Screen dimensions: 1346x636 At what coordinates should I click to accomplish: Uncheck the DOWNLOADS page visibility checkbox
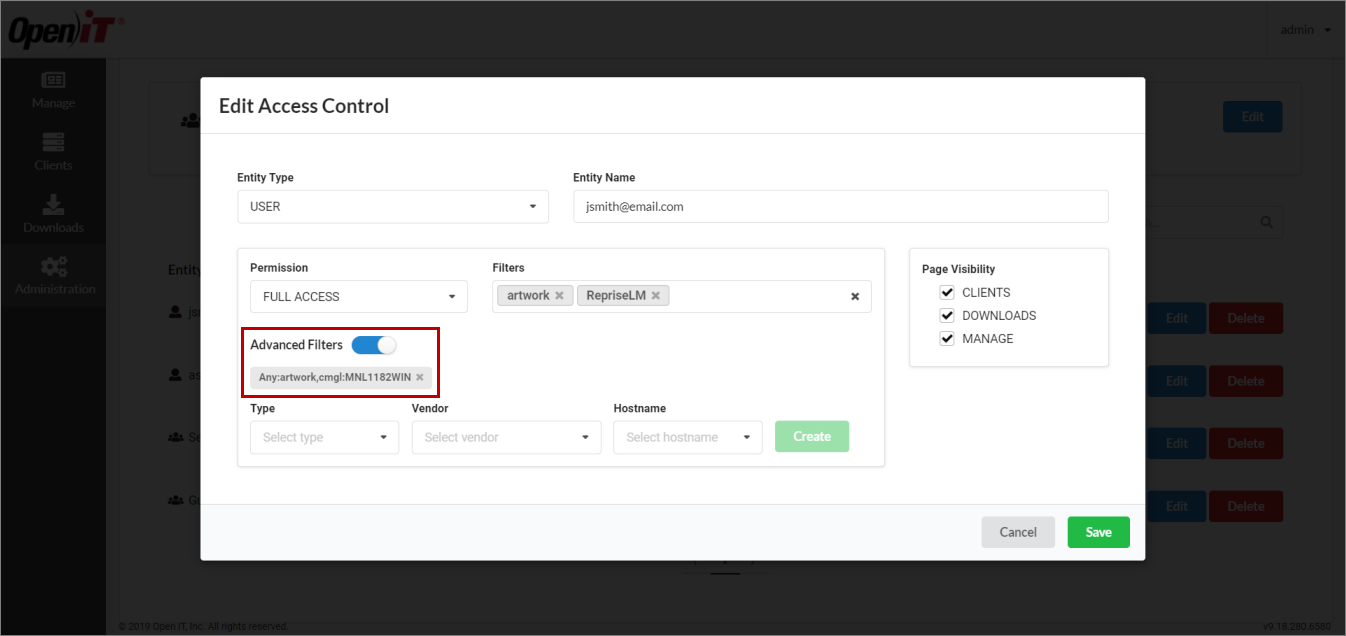tap(947, 316)
